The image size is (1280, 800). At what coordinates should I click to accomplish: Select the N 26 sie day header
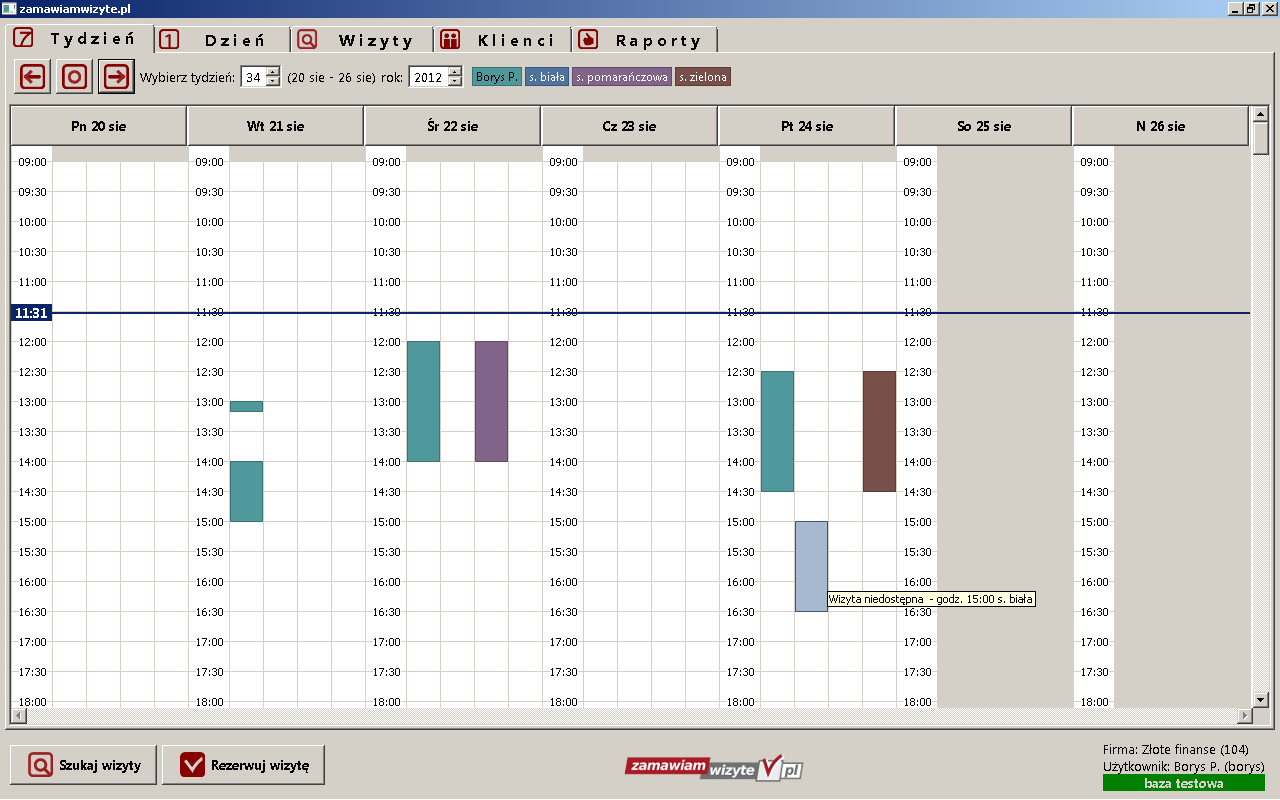click(1161, 126)
